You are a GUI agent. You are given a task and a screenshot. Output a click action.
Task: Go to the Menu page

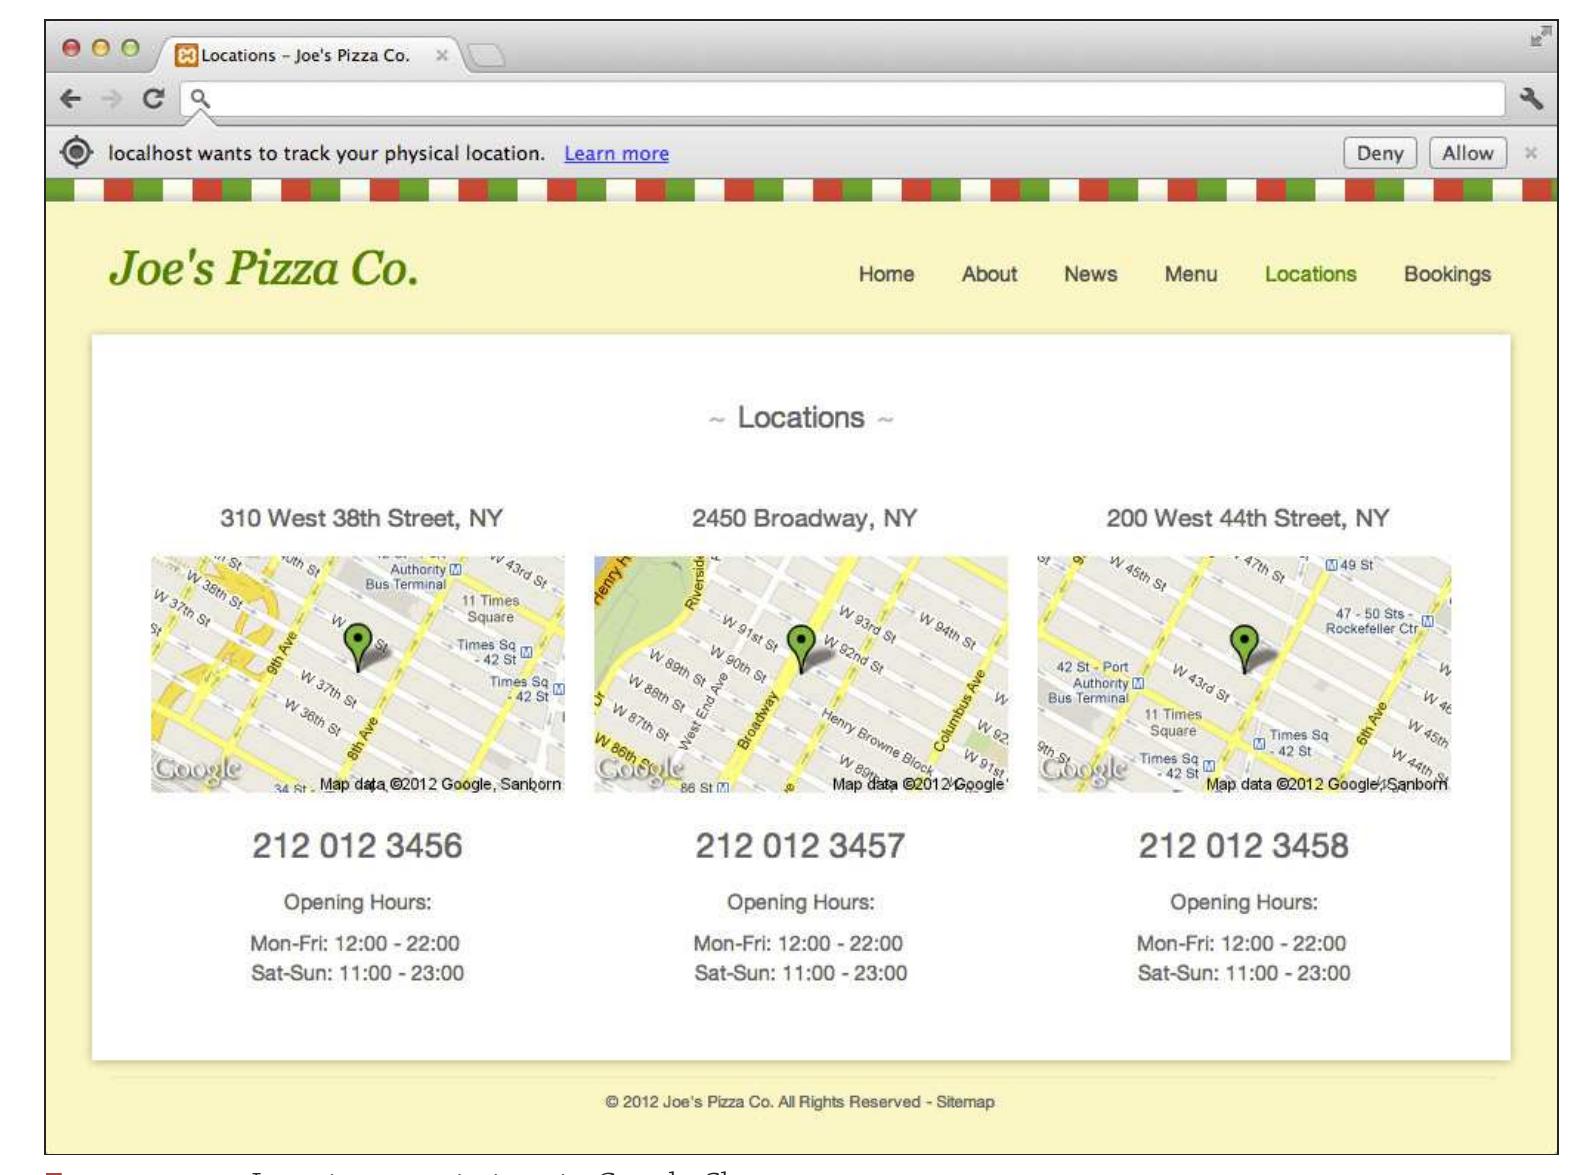pos(1190,274)
